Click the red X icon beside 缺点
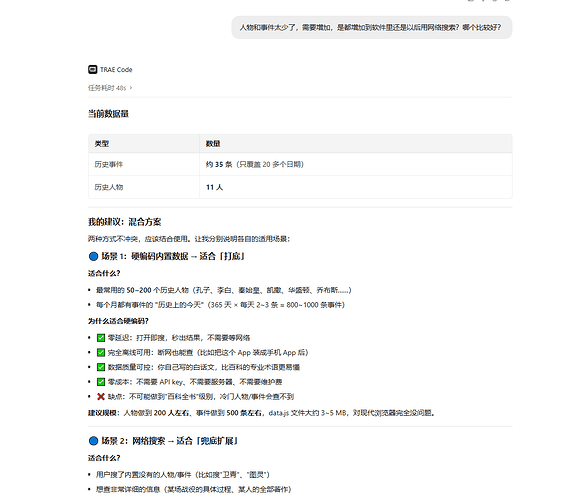 click(x=101, y=396)
